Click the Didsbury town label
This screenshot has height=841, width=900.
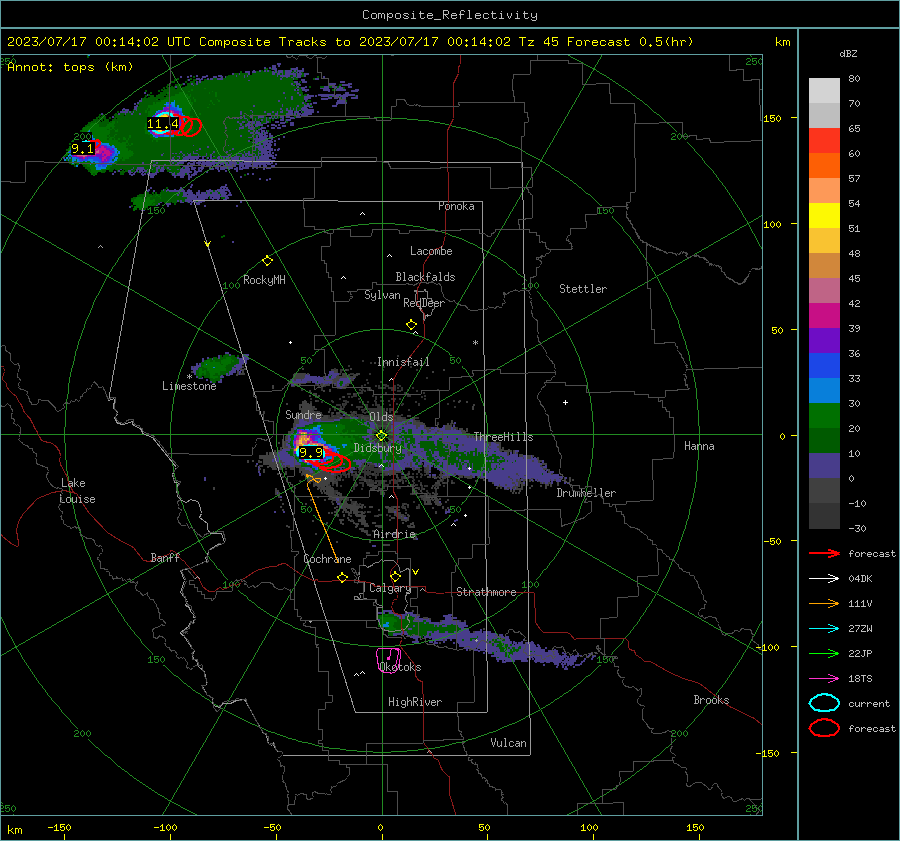point(378,448)
